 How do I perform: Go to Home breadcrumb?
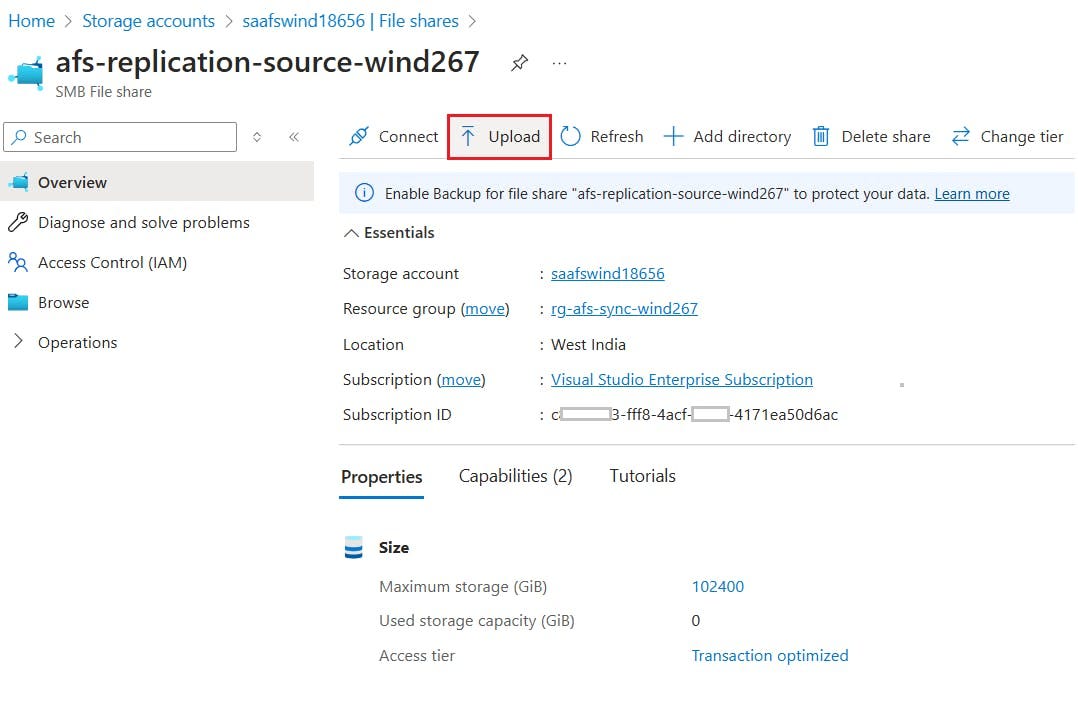[x=32, y=21]
